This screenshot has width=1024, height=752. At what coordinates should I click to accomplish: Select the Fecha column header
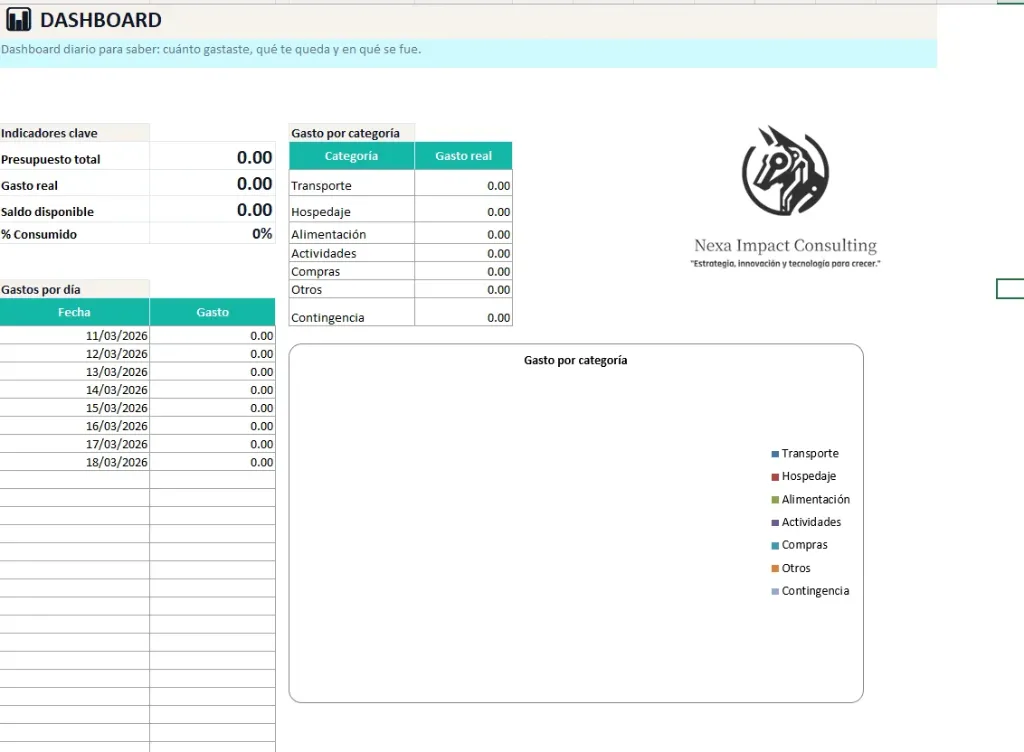click(x=74, y=311)
